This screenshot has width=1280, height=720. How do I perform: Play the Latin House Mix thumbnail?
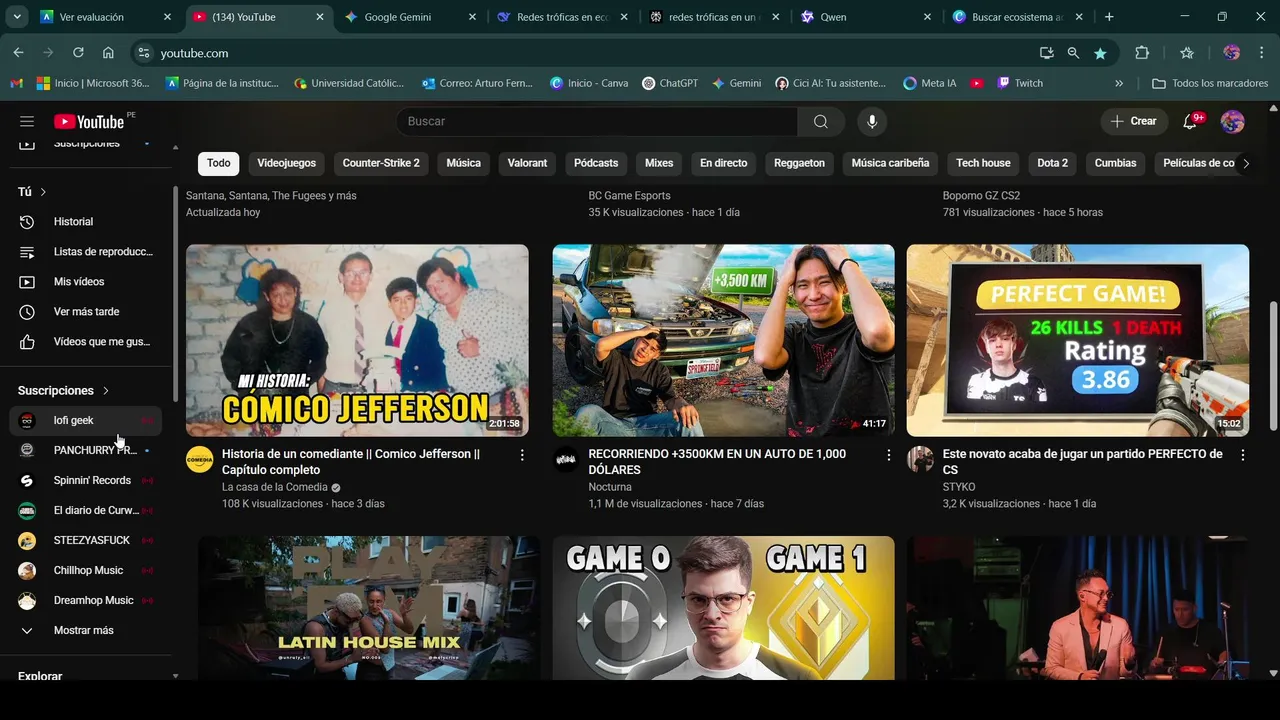tap(369, 608)
